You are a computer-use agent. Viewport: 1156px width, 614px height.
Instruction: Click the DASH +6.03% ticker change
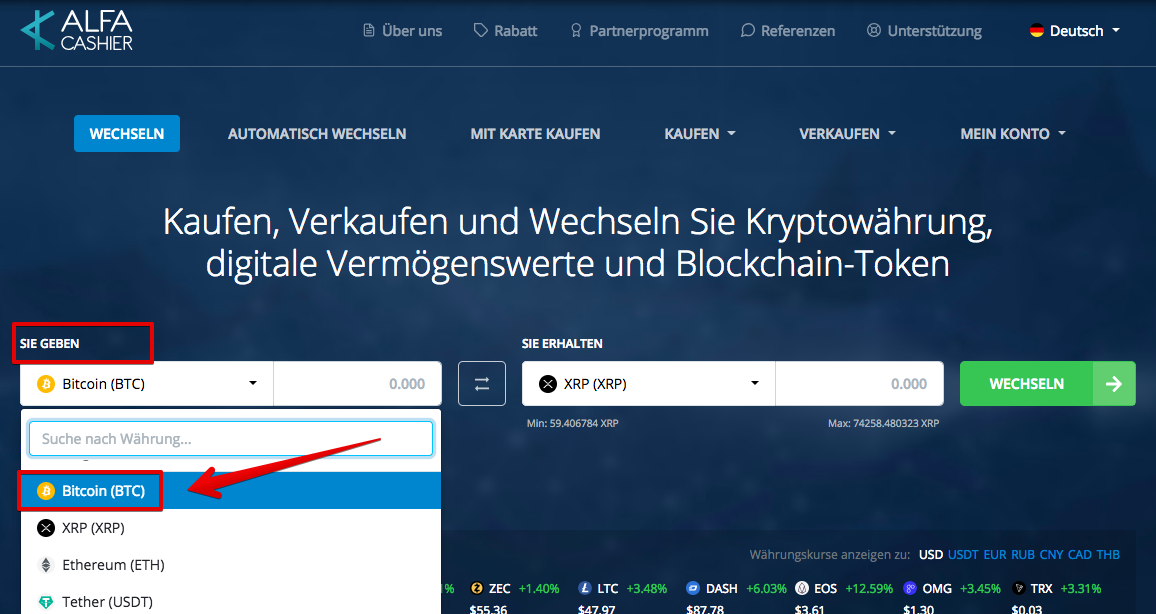(767, 588)
